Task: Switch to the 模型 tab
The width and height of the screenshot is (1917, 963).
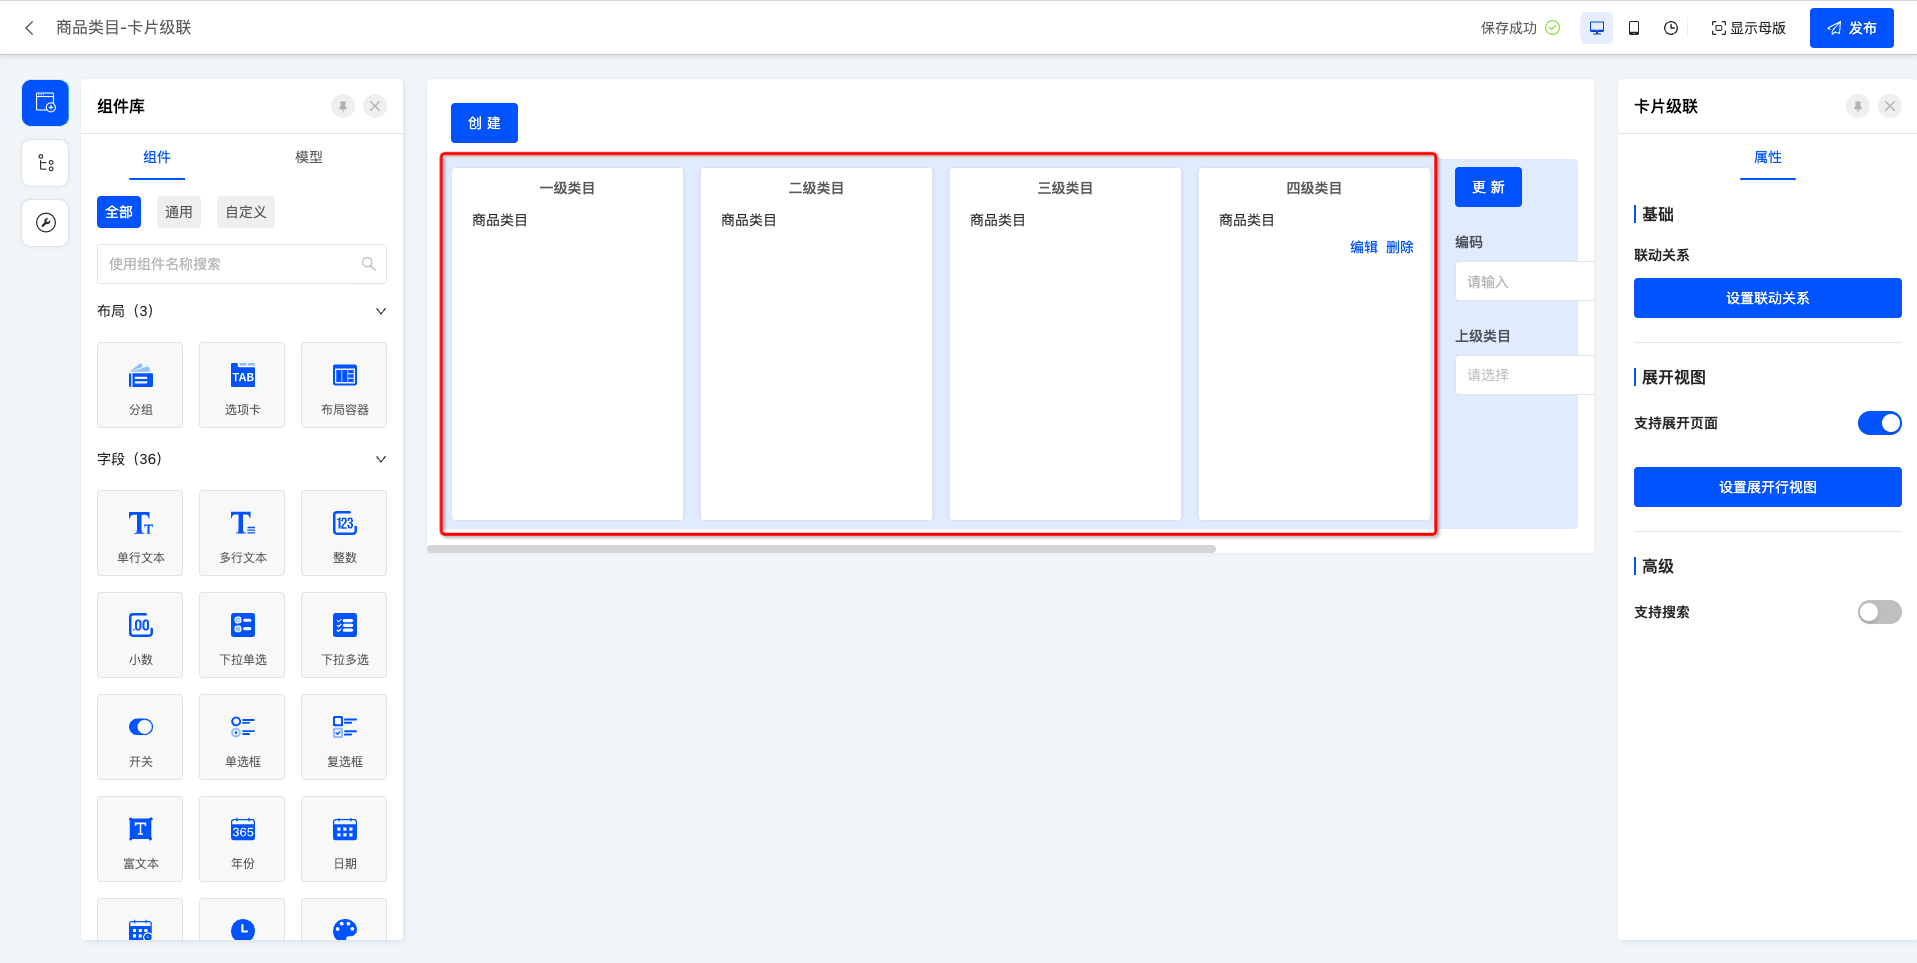Action: click(x=309, y=157)
